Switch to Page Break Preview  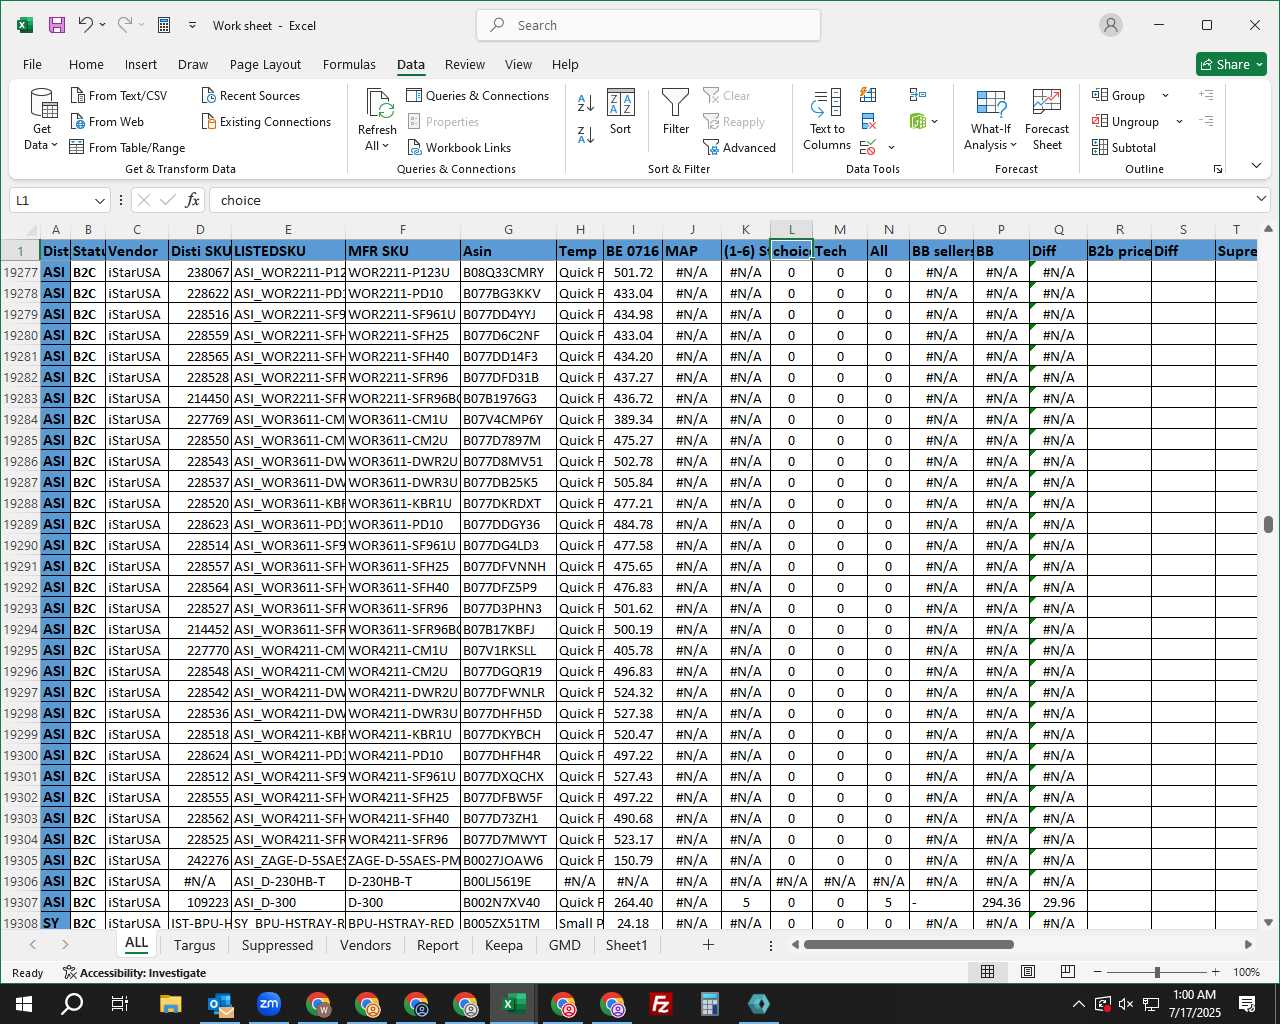pyautogui.click(x=1067, y=972)
